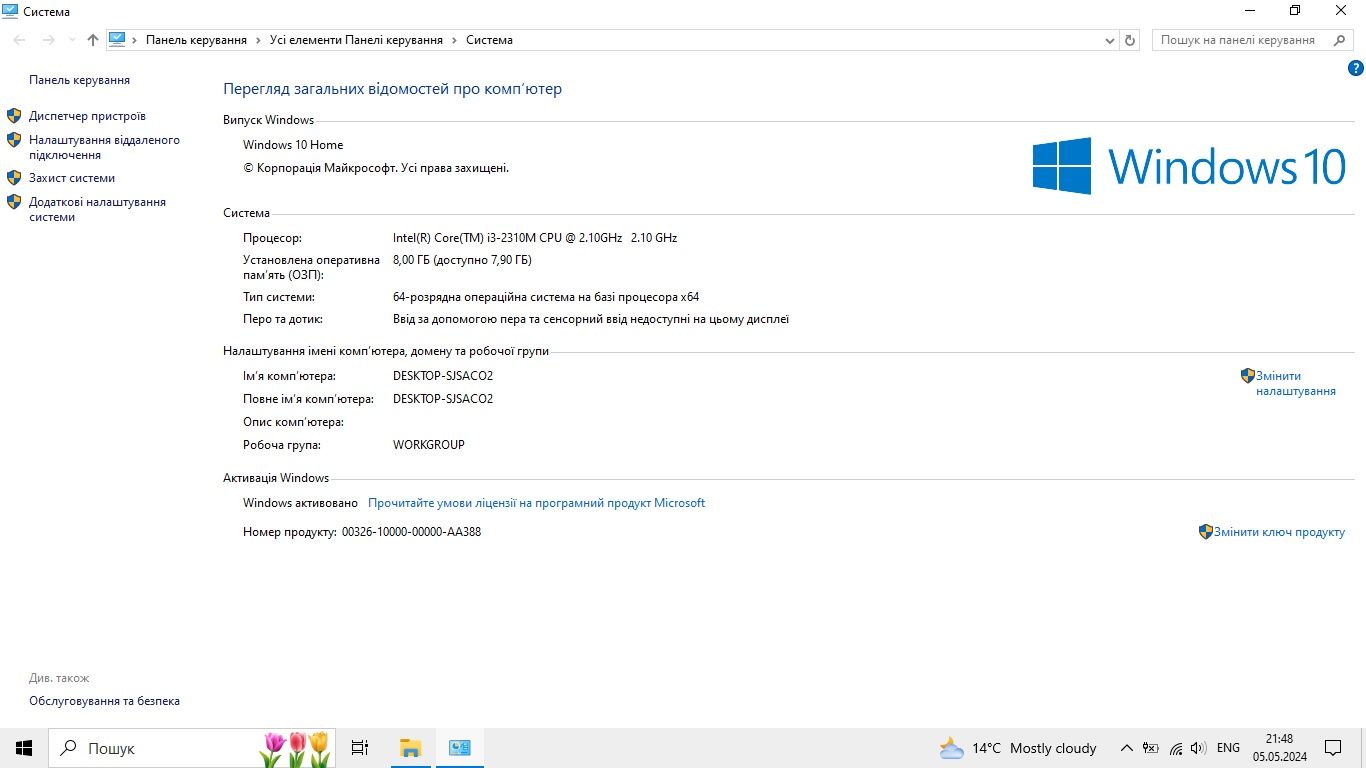Open the Action Center notifications icon

coord(1333,748)
